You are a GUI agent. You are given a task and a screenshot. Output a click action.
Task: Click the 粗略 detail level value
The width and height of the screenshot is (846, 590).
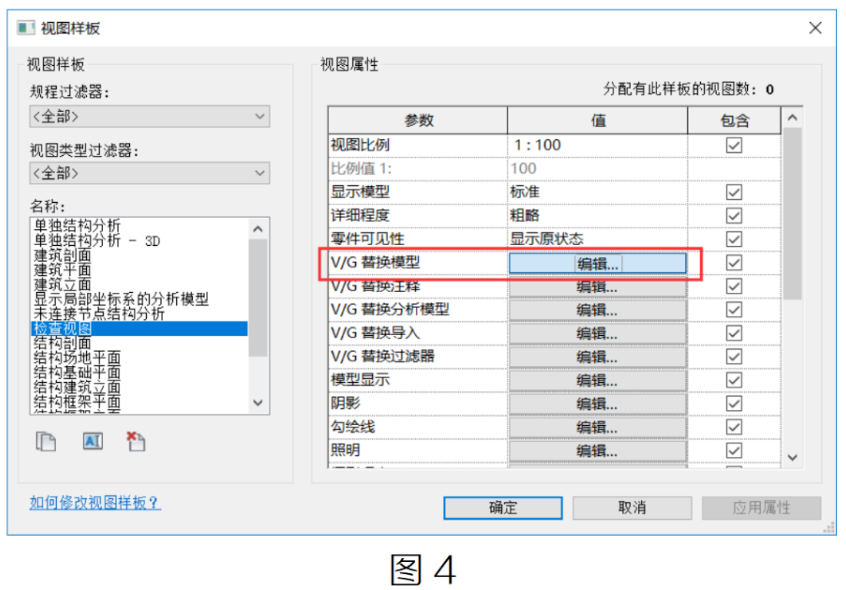point(597,216)
